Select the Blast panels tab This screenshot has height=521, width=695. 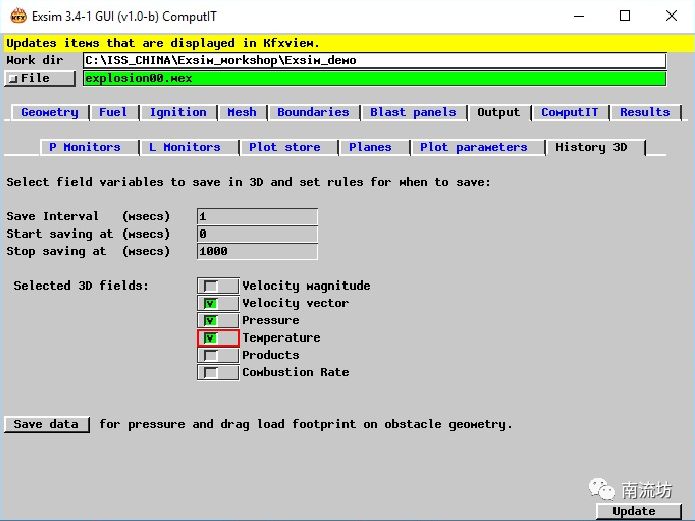coord(413,112)
